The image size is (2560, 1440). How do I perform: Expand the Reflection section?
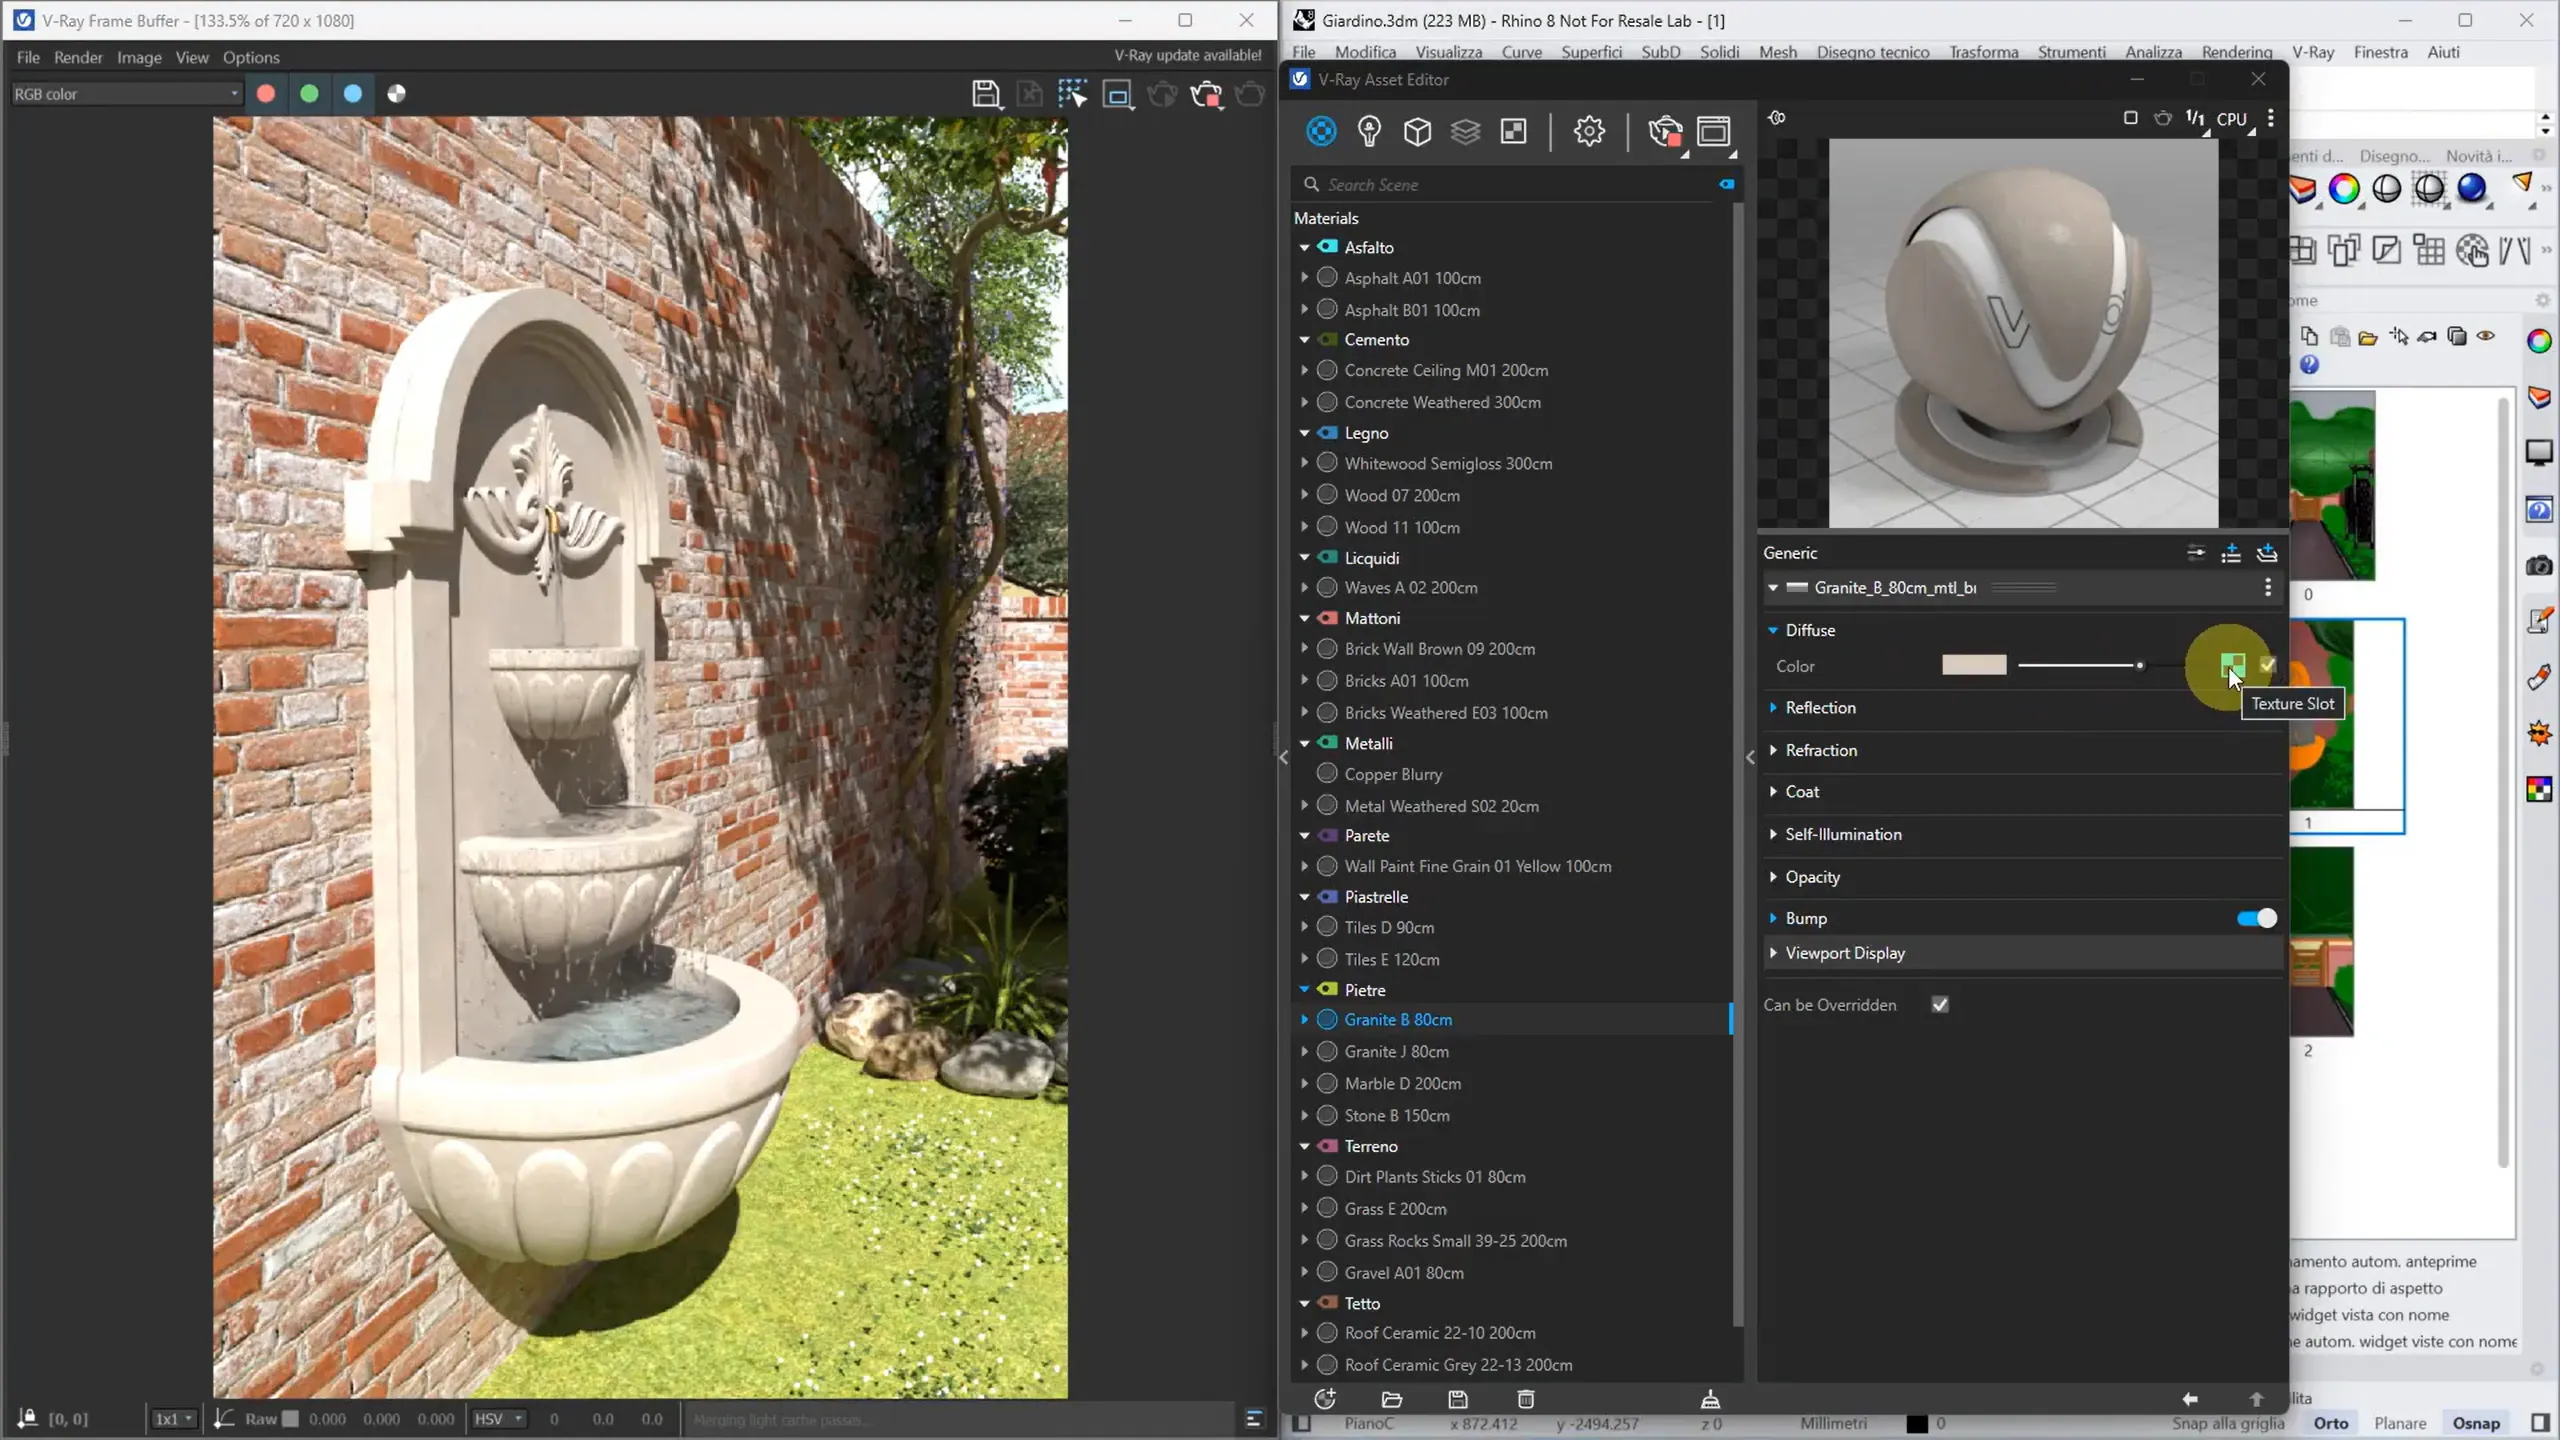pos(1820,707)
